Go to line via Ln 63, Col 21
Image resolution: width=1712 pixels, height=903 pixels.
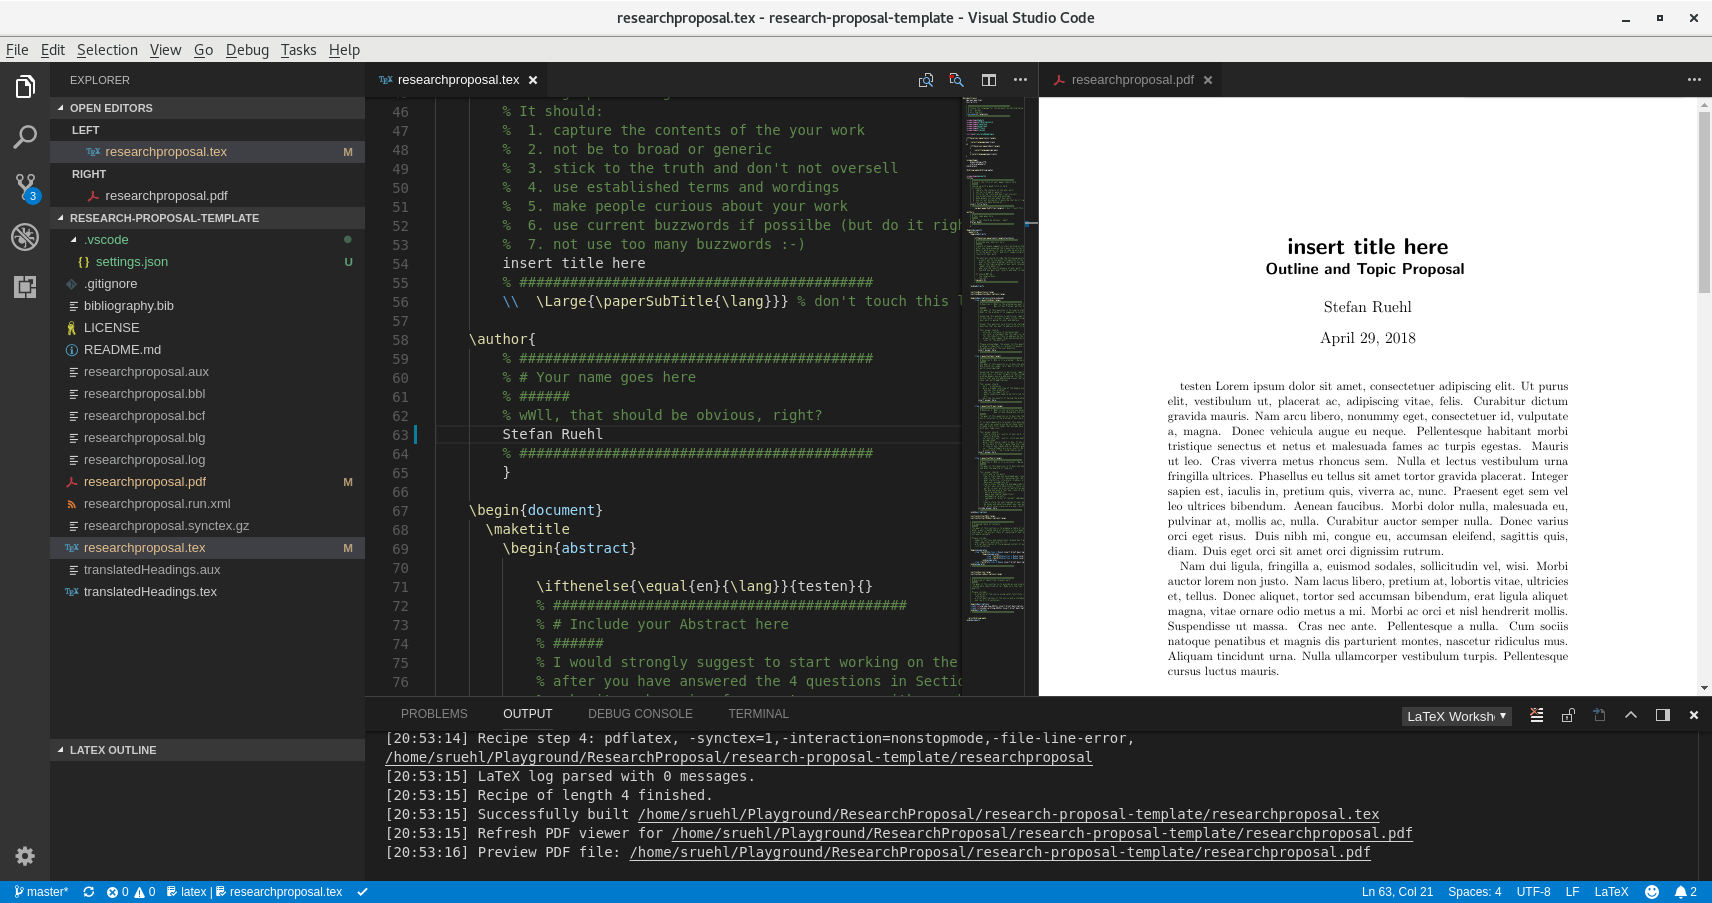coord(1397,892)
